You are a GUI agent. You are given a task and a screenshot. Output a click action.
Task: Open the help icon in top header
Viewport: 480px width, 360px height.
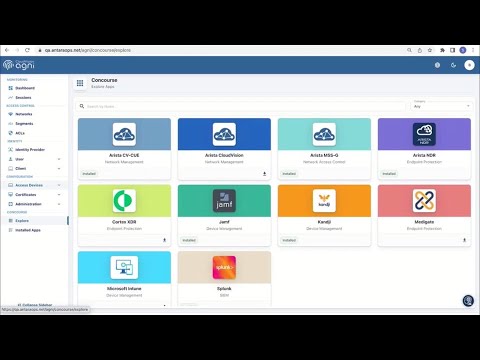437,65
